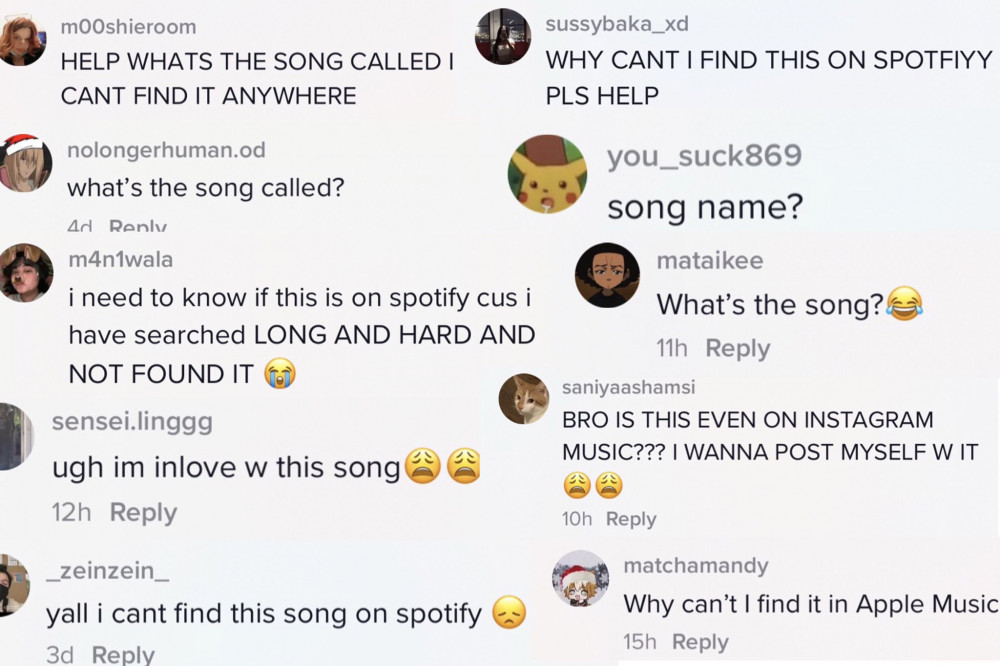Open the surprised Pikachu avatar of you_suck869
This screenshot has width=1000, height=666.
click(x=547, y=174)
